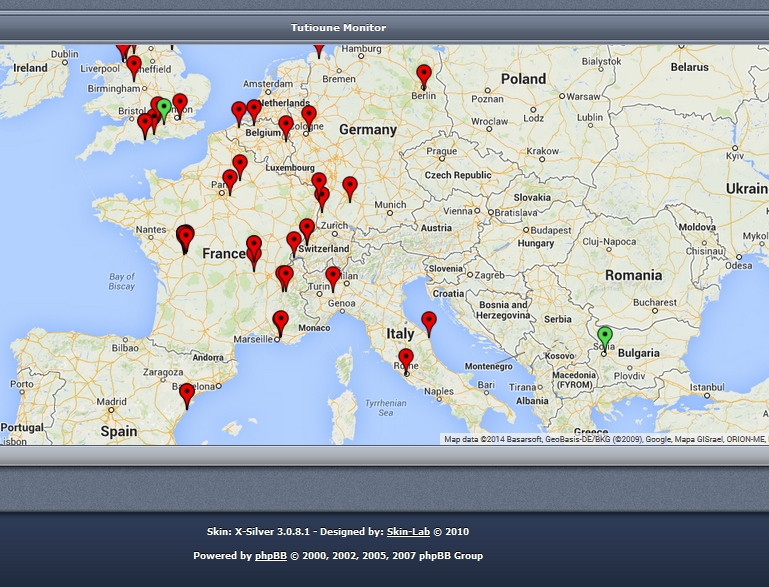Click the red marker near Berlin
Image resolution: width=769 pixels, height=587 pixels.
(424, 75)
